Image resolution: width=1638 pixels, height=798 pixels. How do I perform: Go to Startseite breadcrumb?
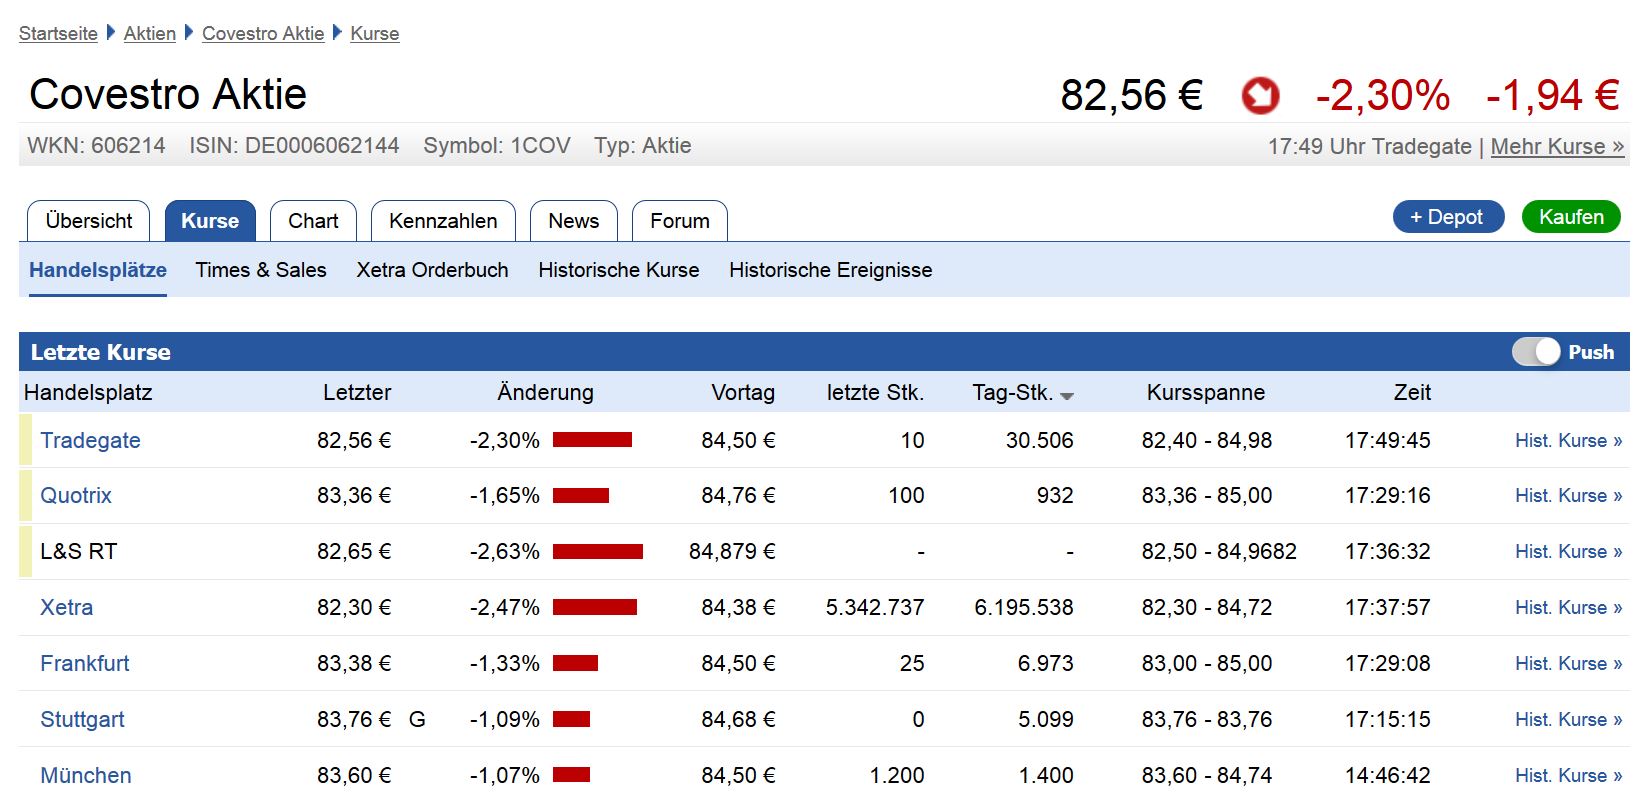coord(58,33)
